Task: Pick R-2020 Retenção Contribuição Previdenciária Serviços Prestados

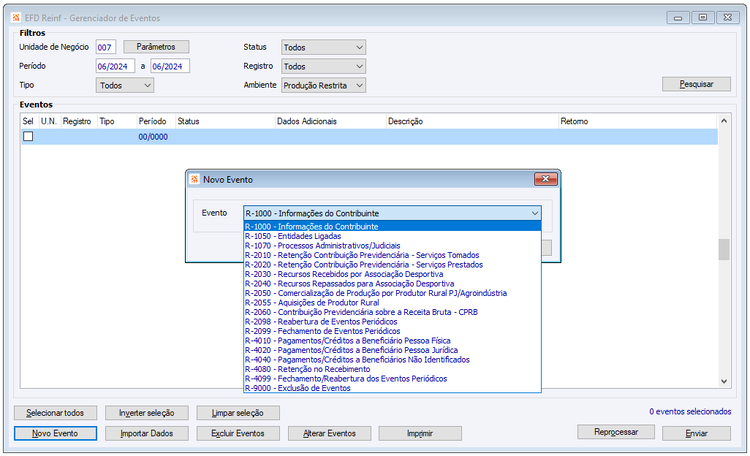Action: click(x=392, y=265)
